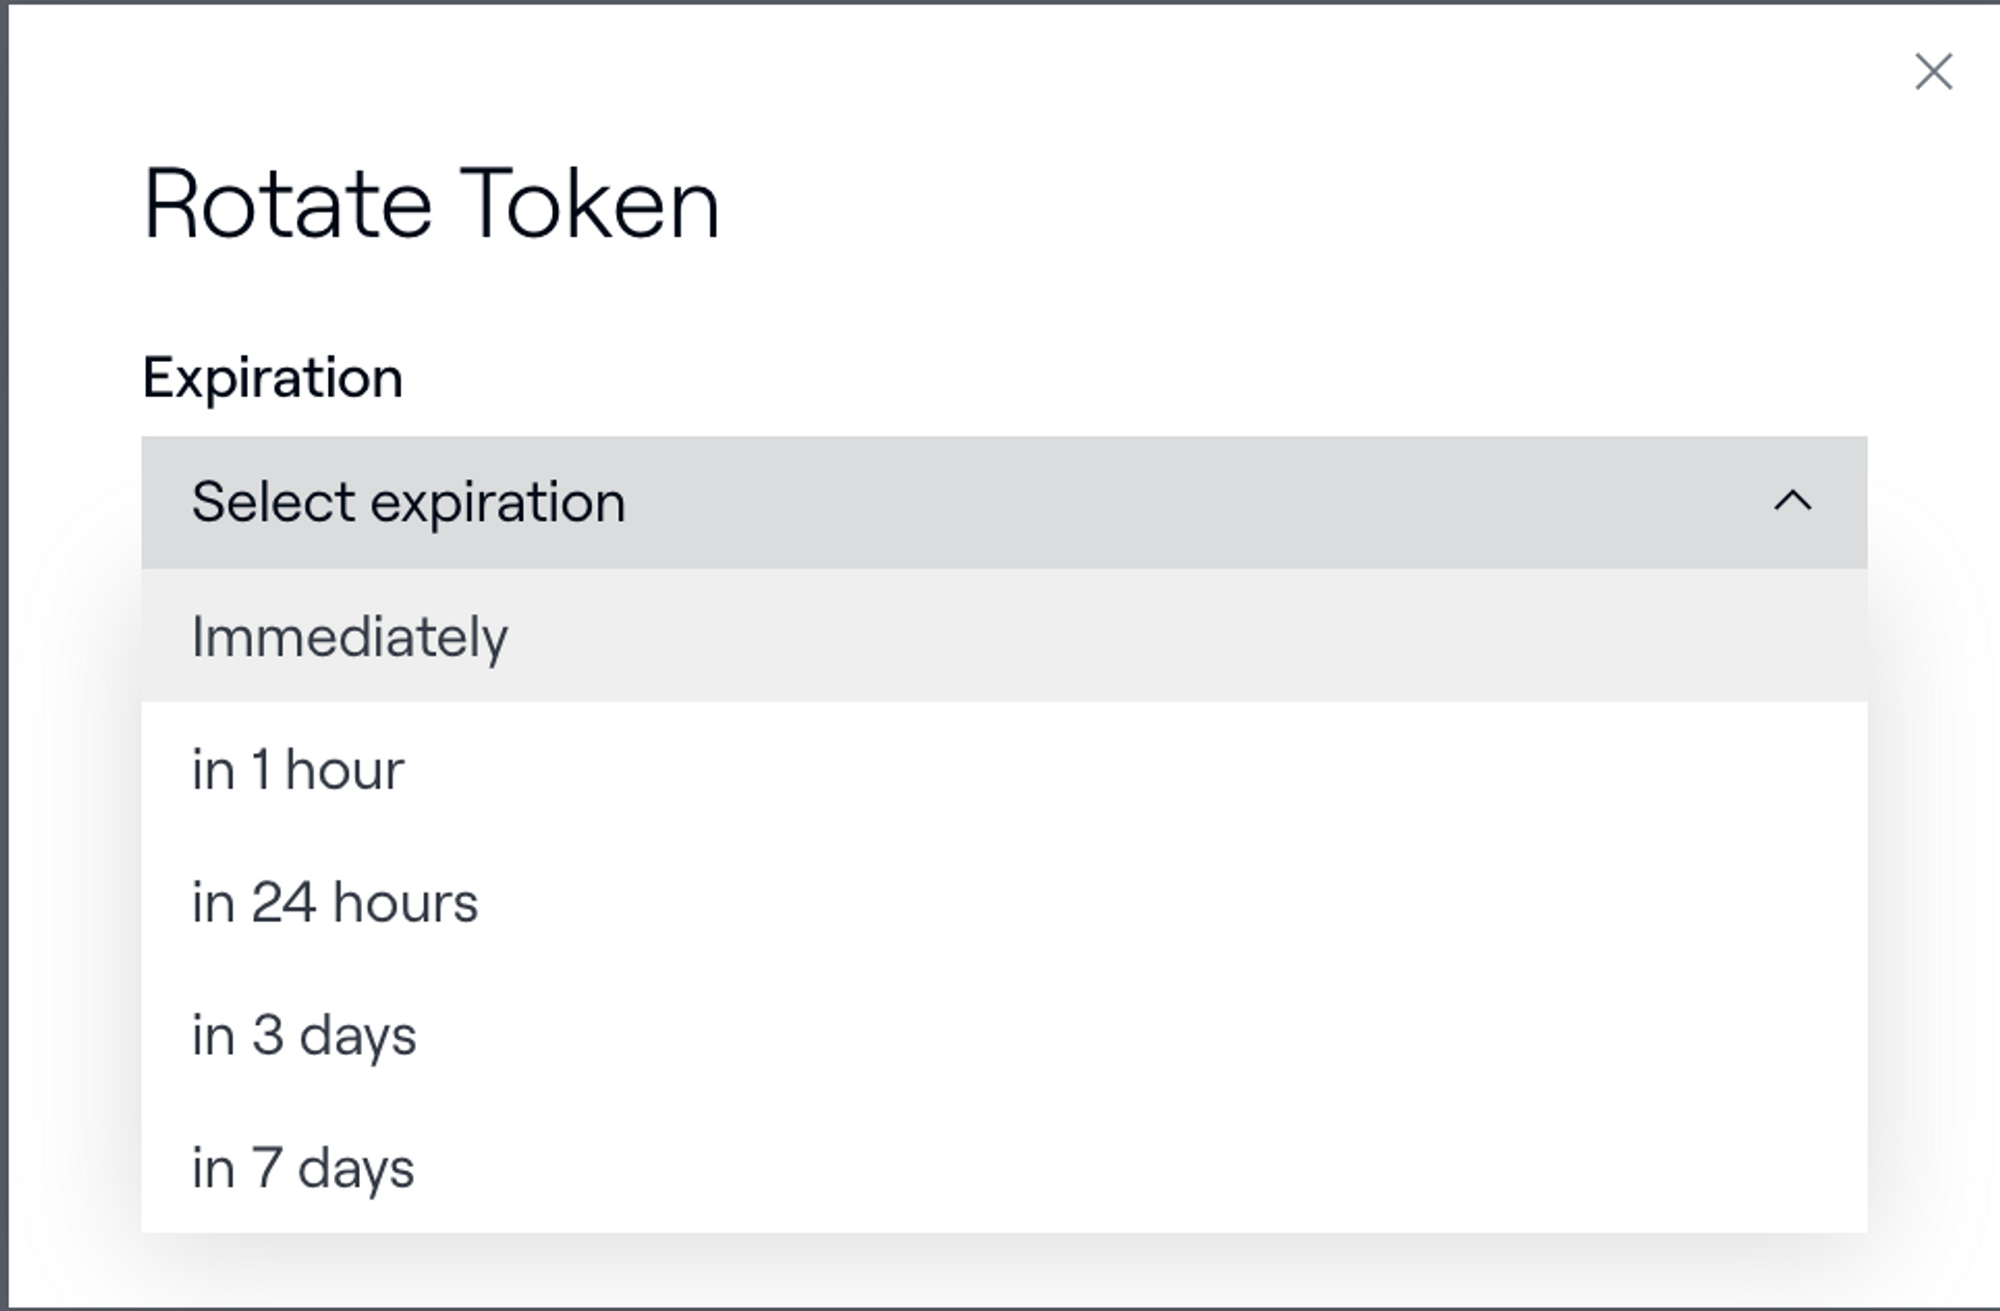Choose the Immediately expiration option
The height and width of the screenshot is (1311, 2000).
click(x=1003, y=636)
